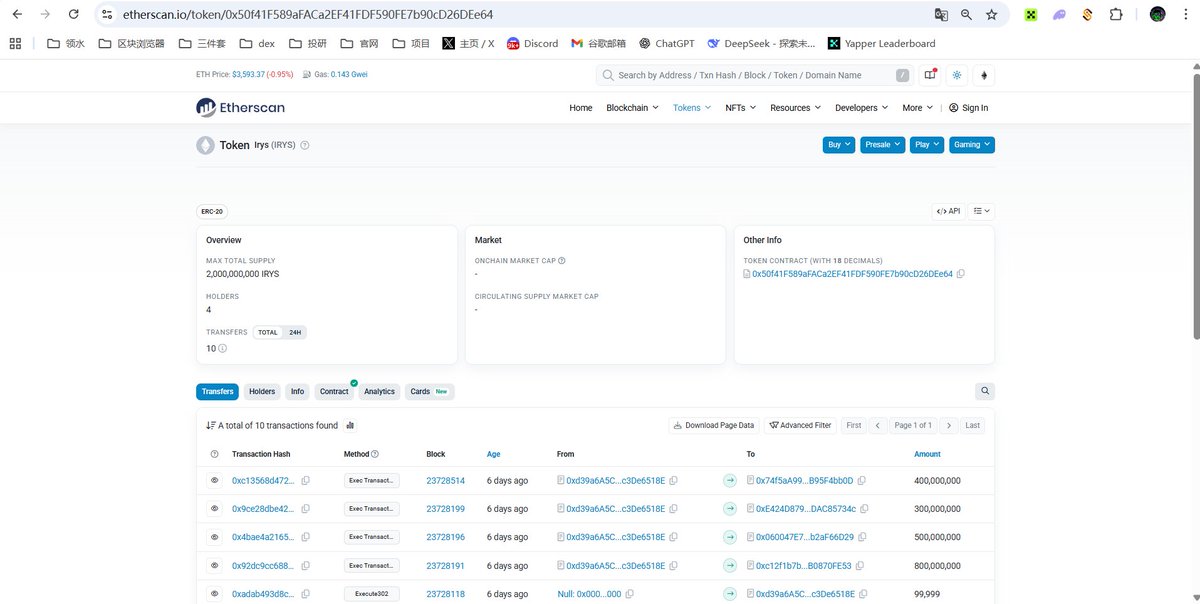The width and height of the screenshot is (1200, 604).
Task: Copy recipient address 0x74f5aA99...B95F4bb0D
Action: point(861,481)
